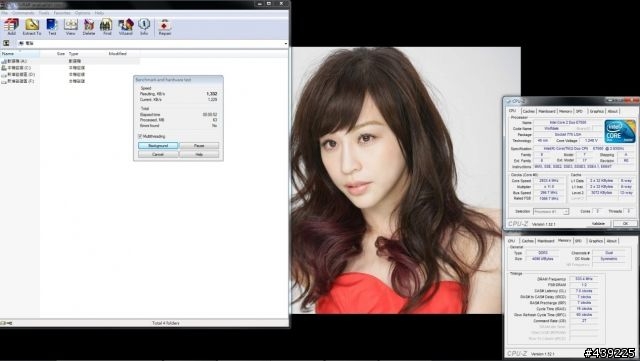Image resolution: width=640 pixels, height=361 pixels.
Task: Open the Favorites menu in WinRAR
Action: click(x=62, y=13)
